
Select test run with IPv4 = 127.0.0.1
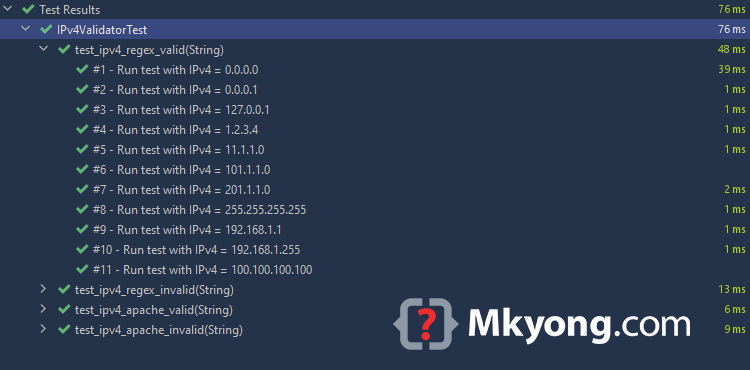tap(181, 110)
